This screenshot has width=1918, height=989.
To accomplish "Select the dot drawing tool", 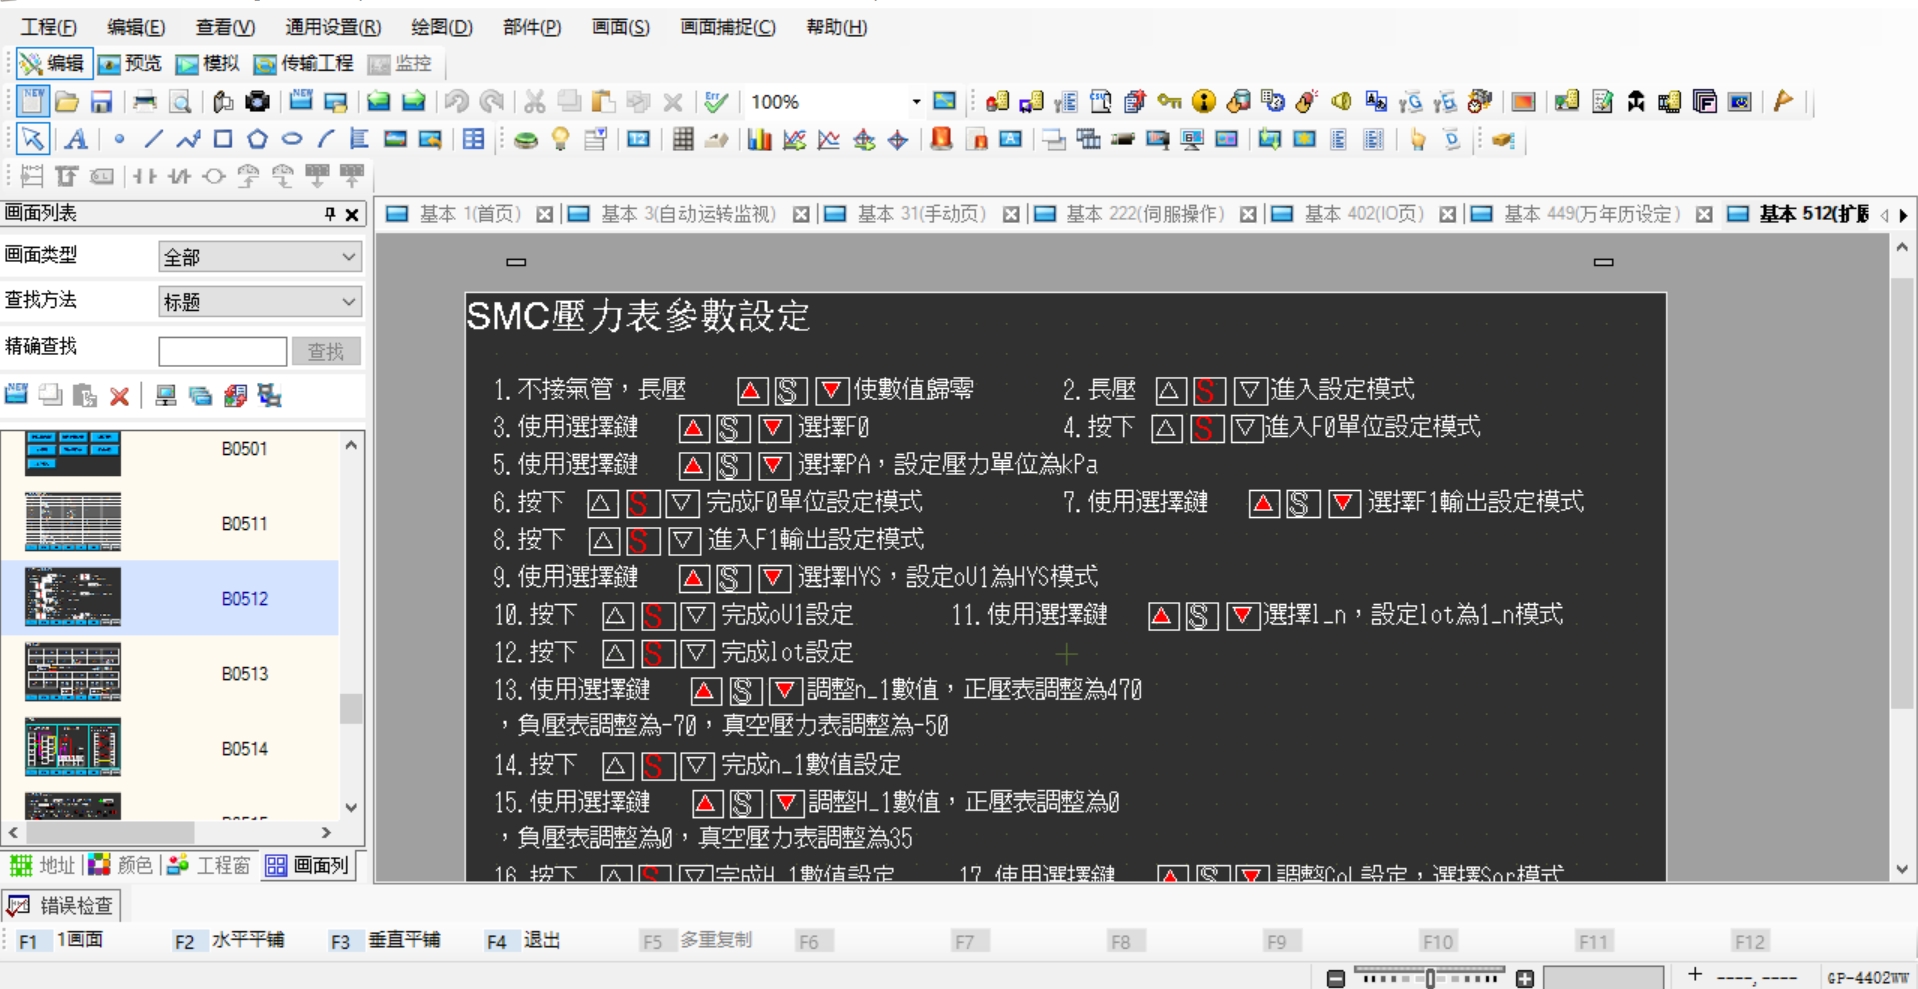I will [x=119, y=139].
